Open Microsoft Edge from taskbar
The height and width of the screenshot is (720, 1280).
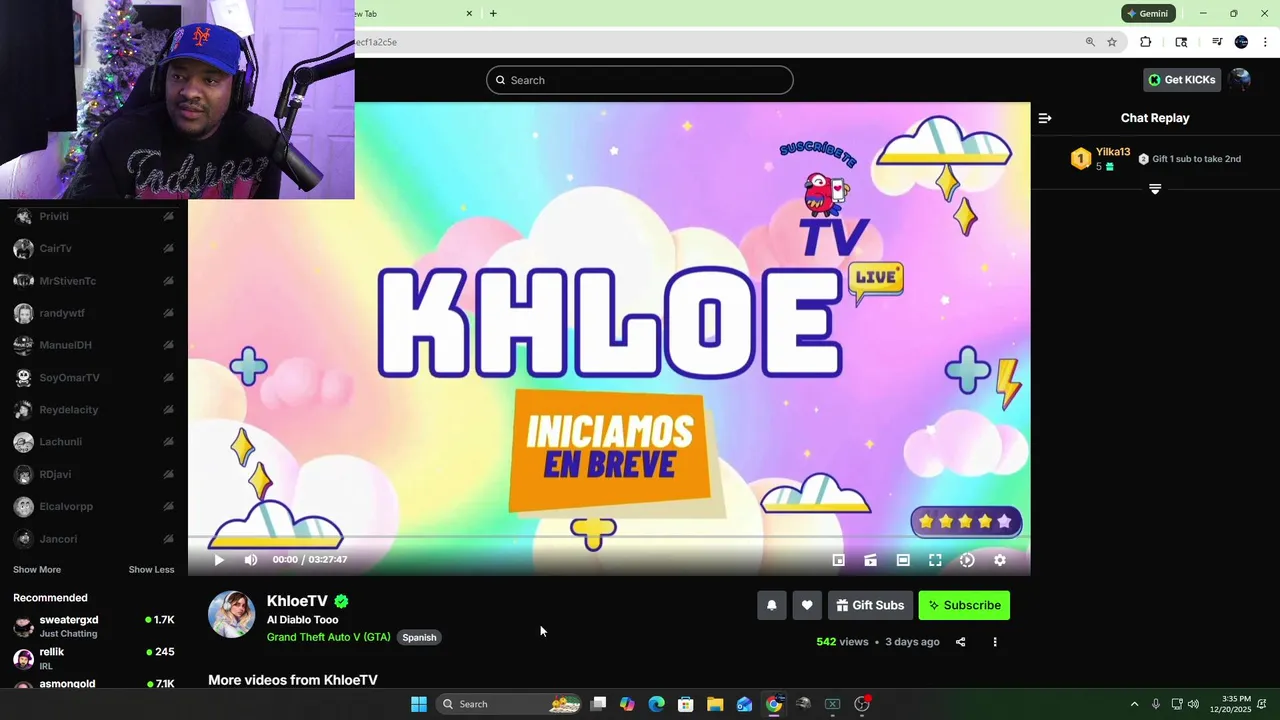pos(656,704)
